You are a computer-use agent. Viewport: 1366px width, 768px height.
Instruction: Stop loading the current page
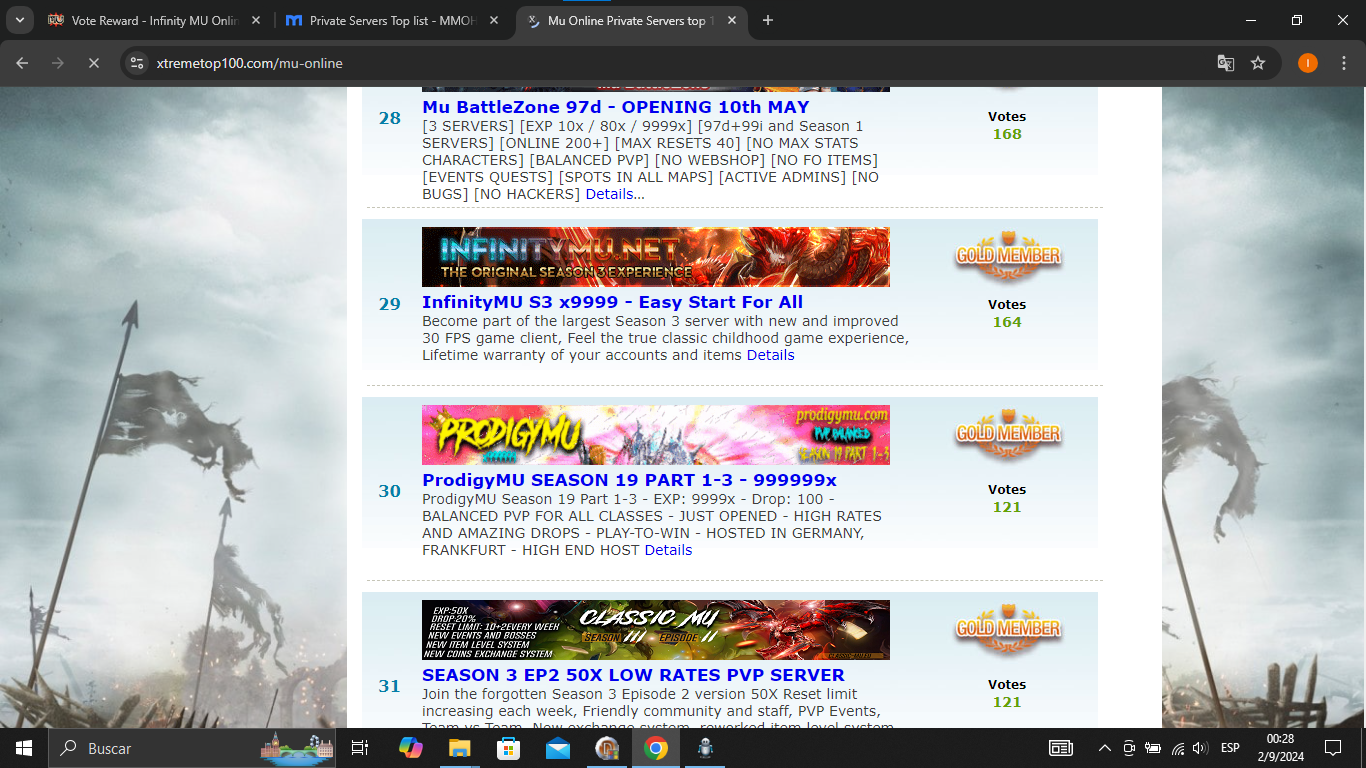click(x=93, y=63)
